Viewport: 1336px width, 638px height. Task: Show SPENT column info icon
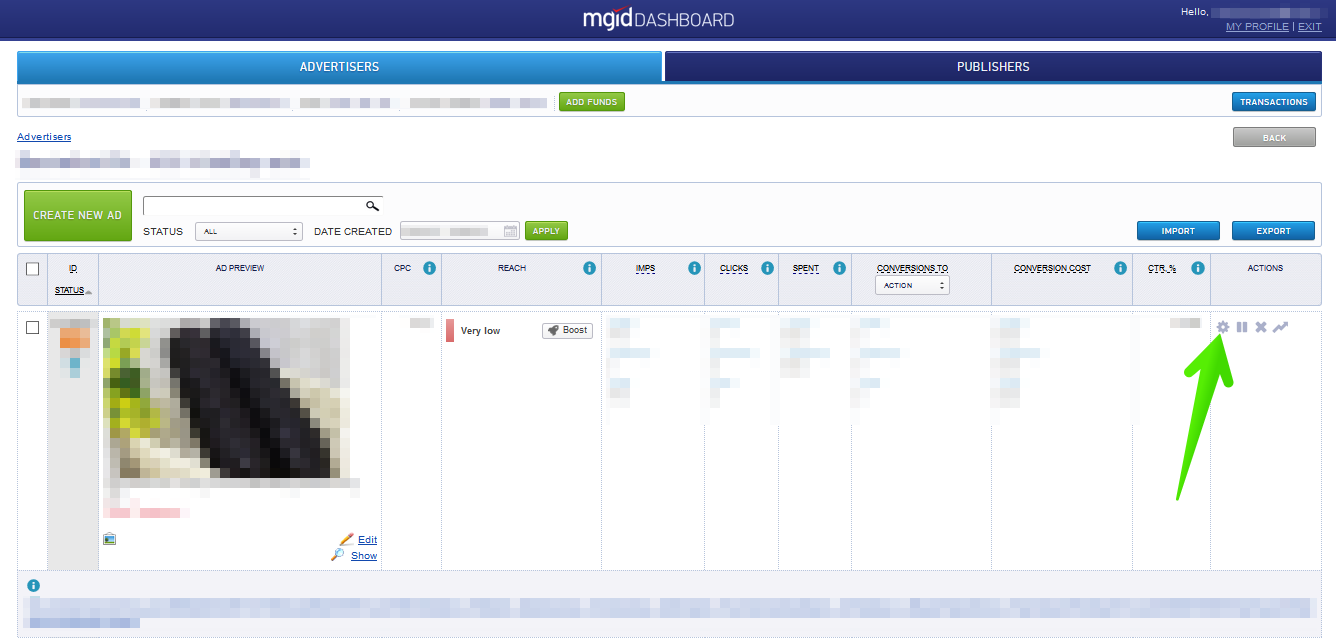839,268
